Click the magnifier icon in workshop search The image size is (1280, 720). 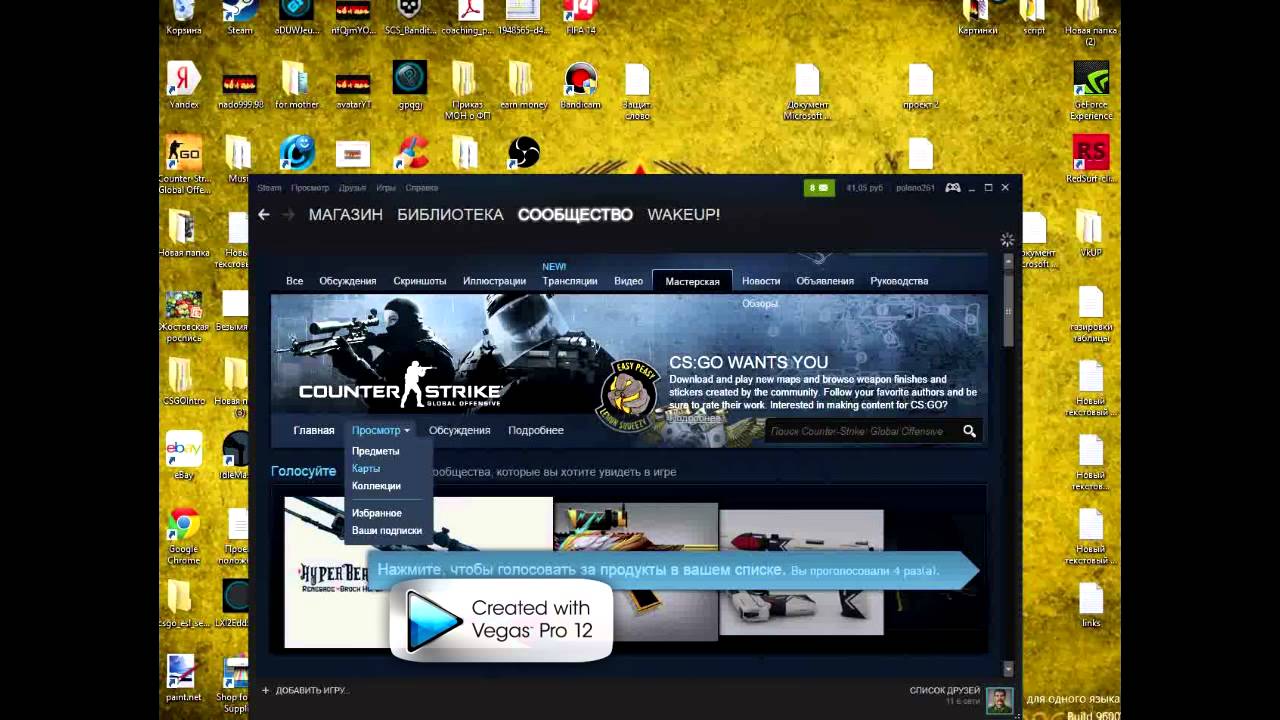(969, 431)
